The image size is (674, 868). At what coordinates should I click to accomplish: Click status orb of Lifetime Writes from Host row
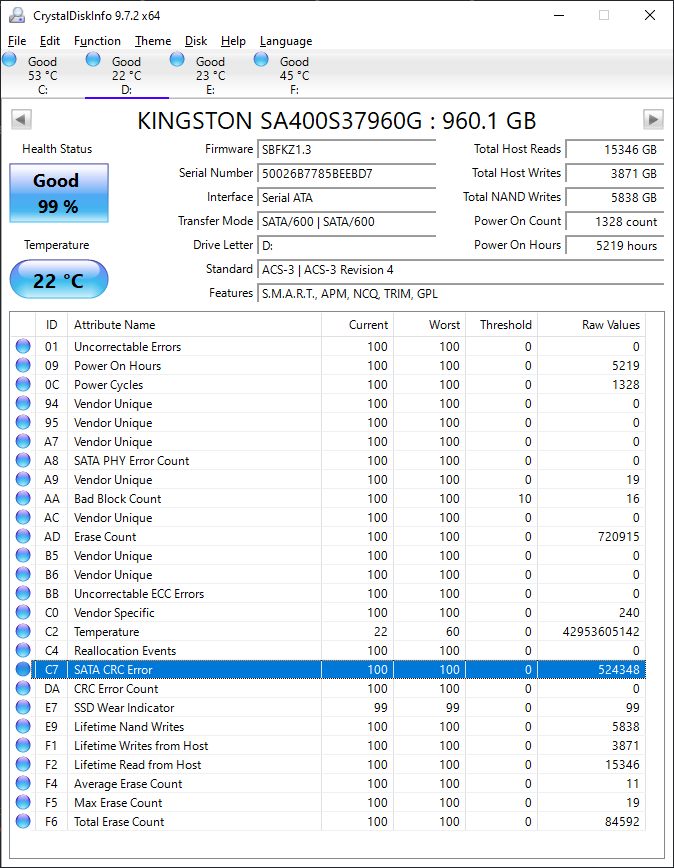point(23,745)
